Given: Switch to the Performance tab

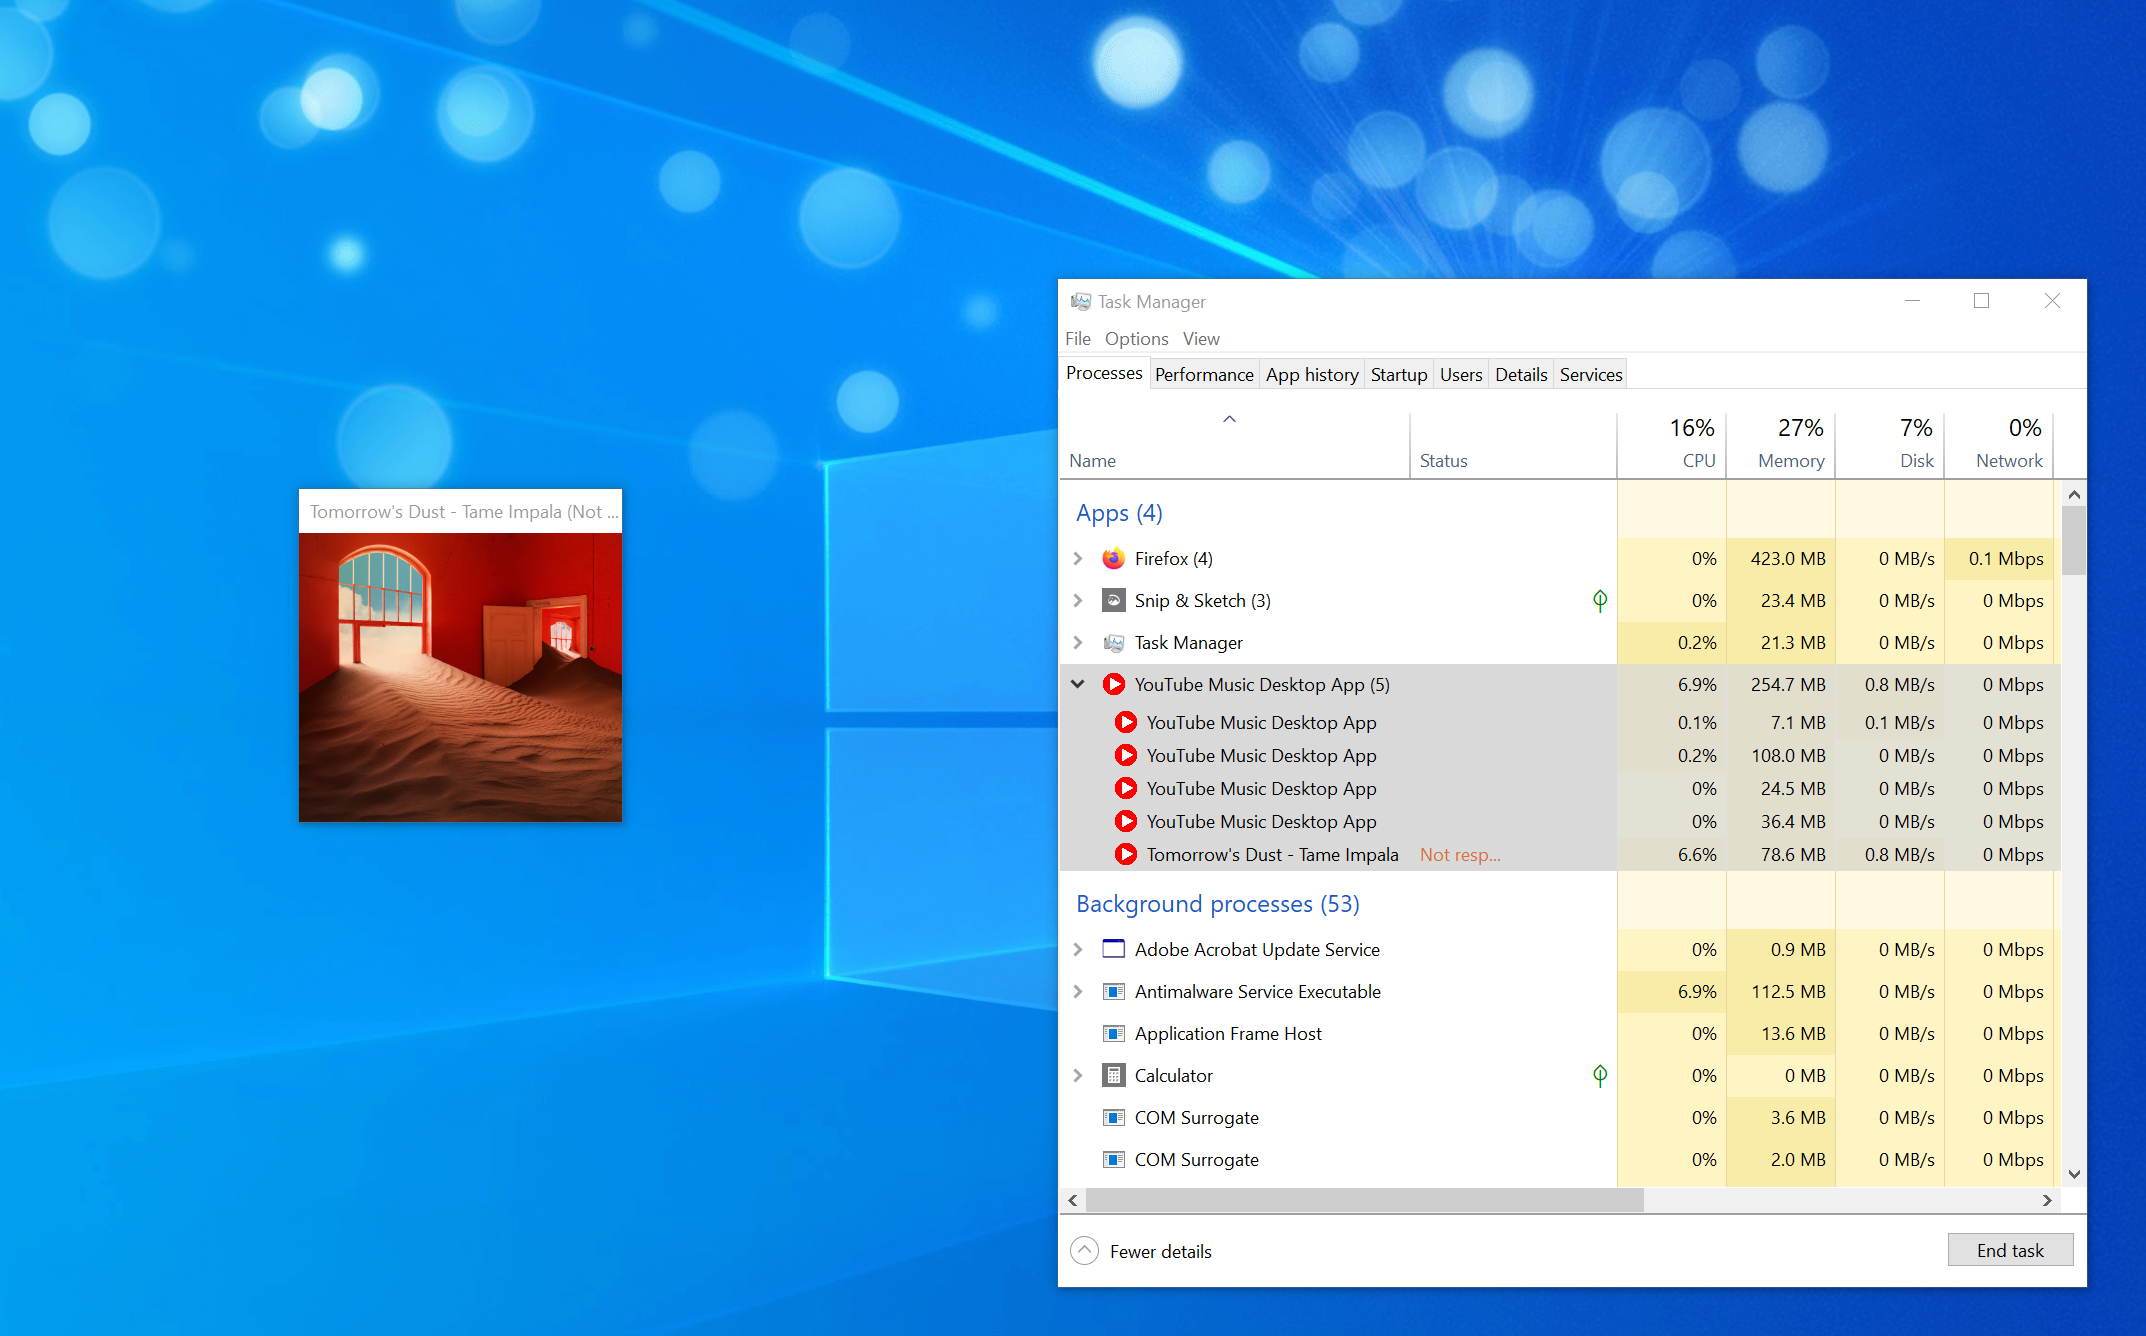Looking at the screenshot, I should pos(1204,374).
